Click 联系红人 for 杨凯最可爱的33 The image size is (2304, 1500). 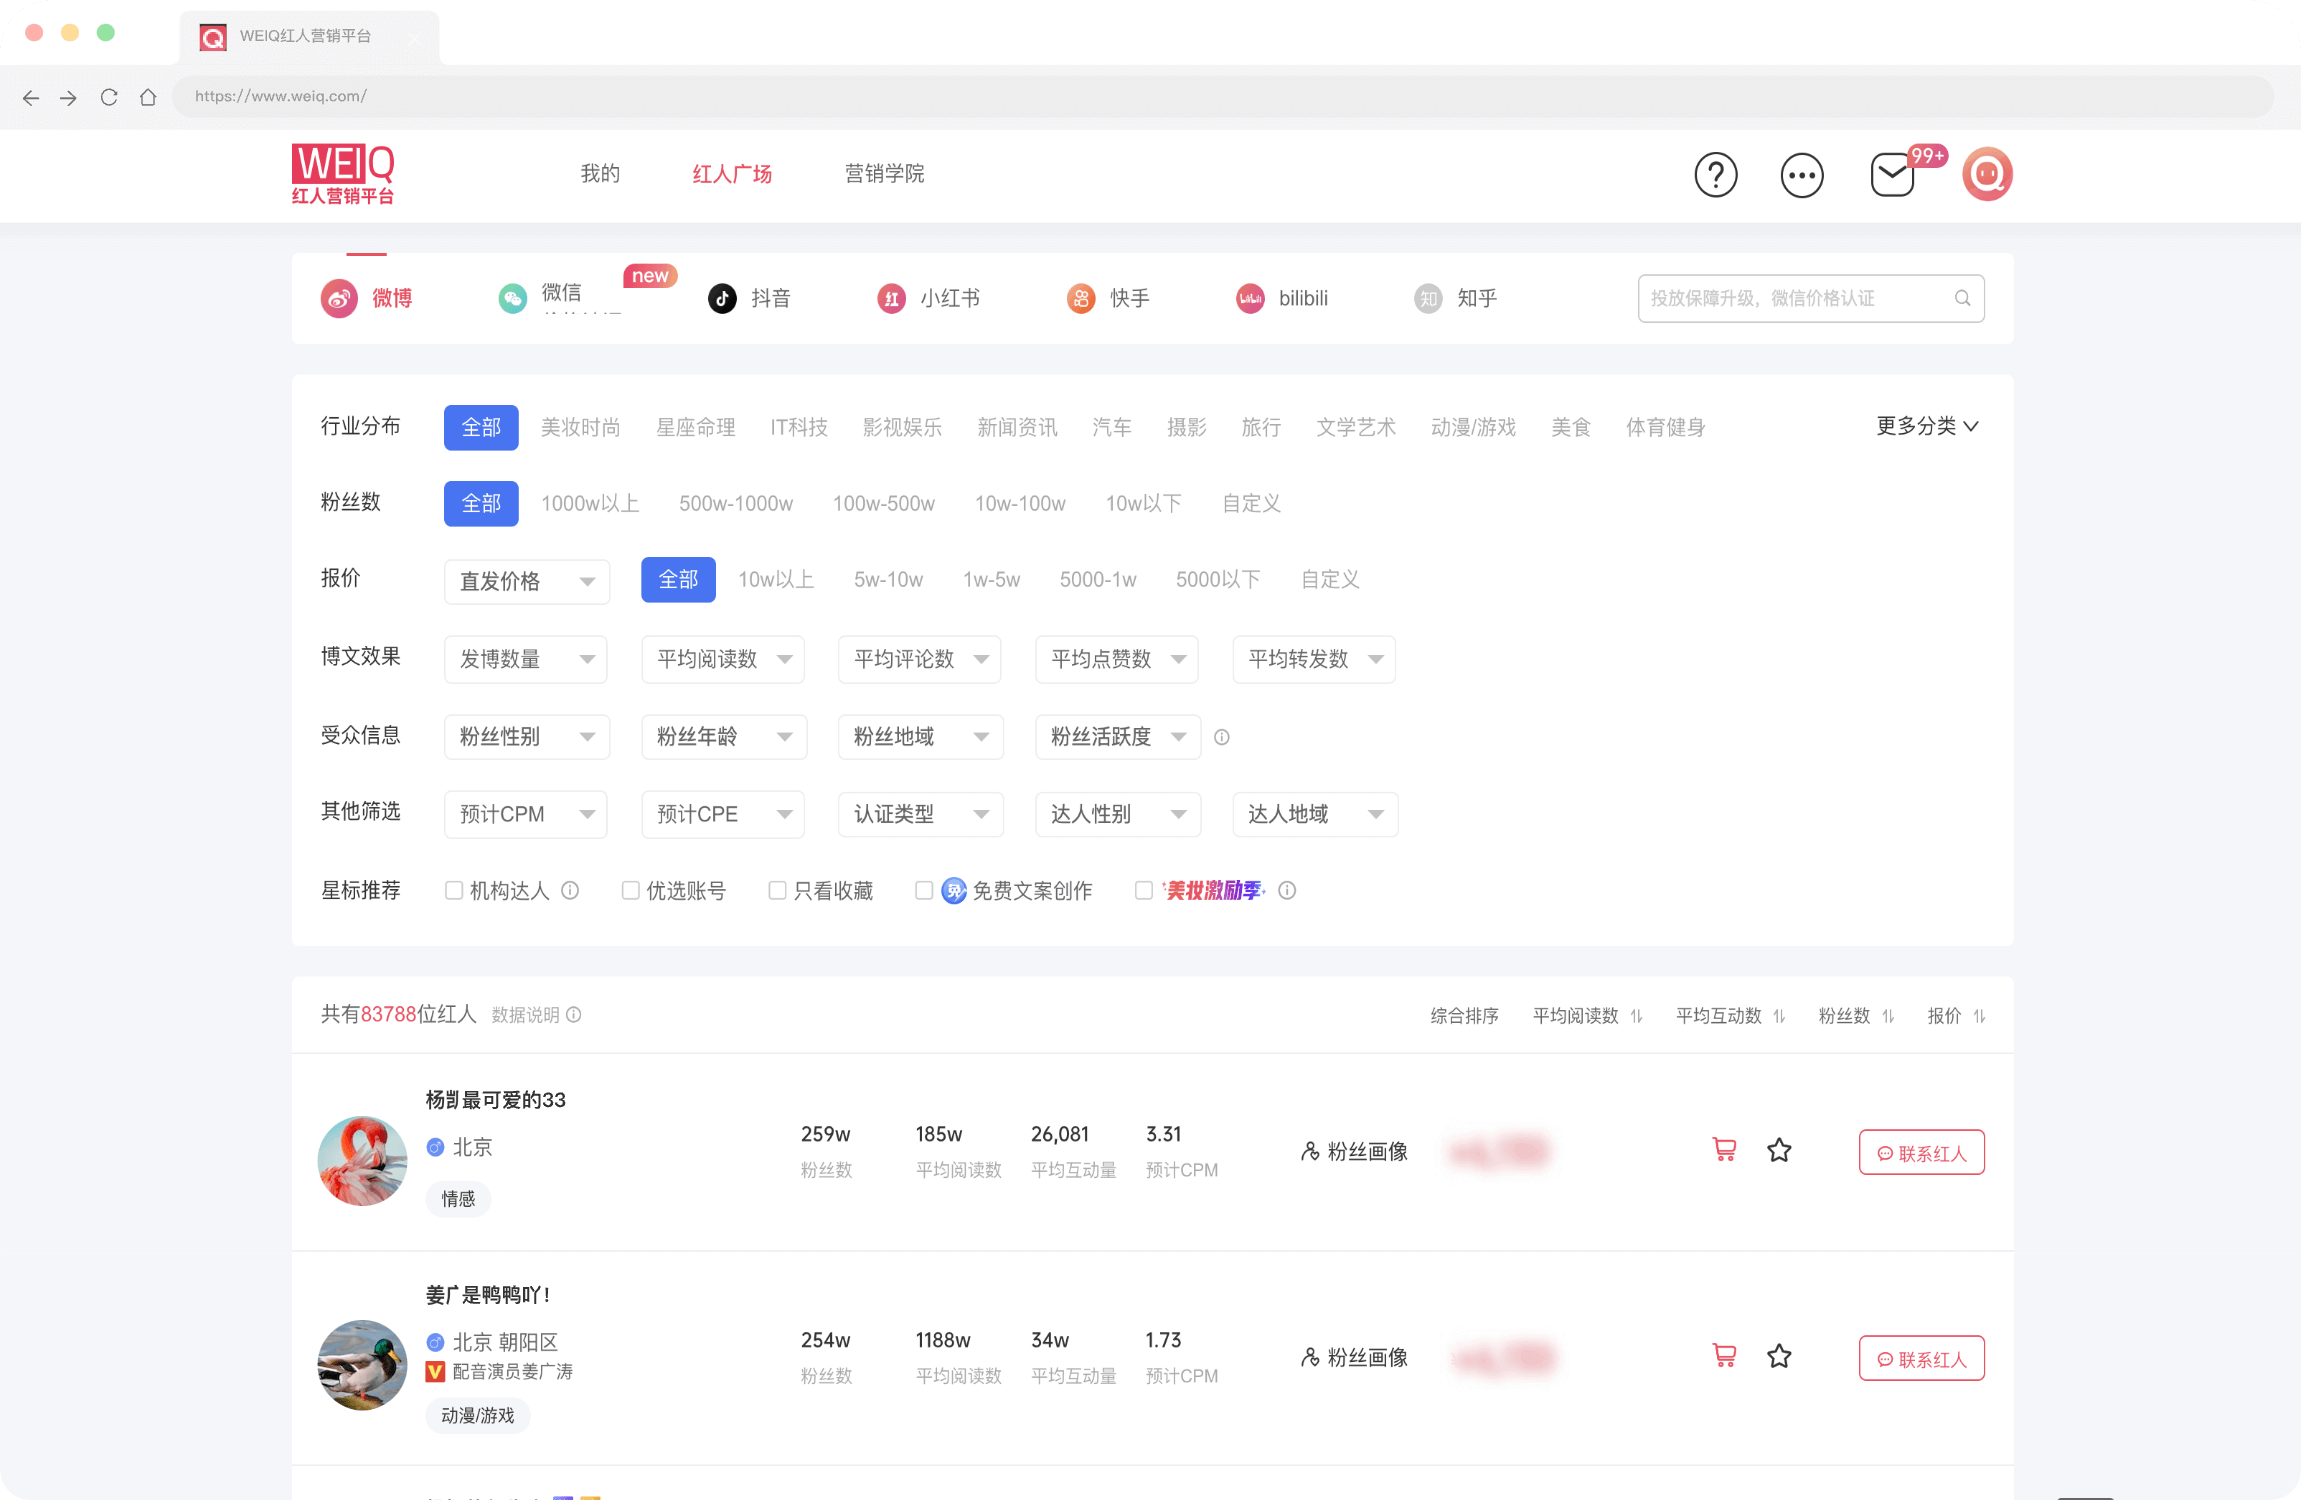1920,1151
